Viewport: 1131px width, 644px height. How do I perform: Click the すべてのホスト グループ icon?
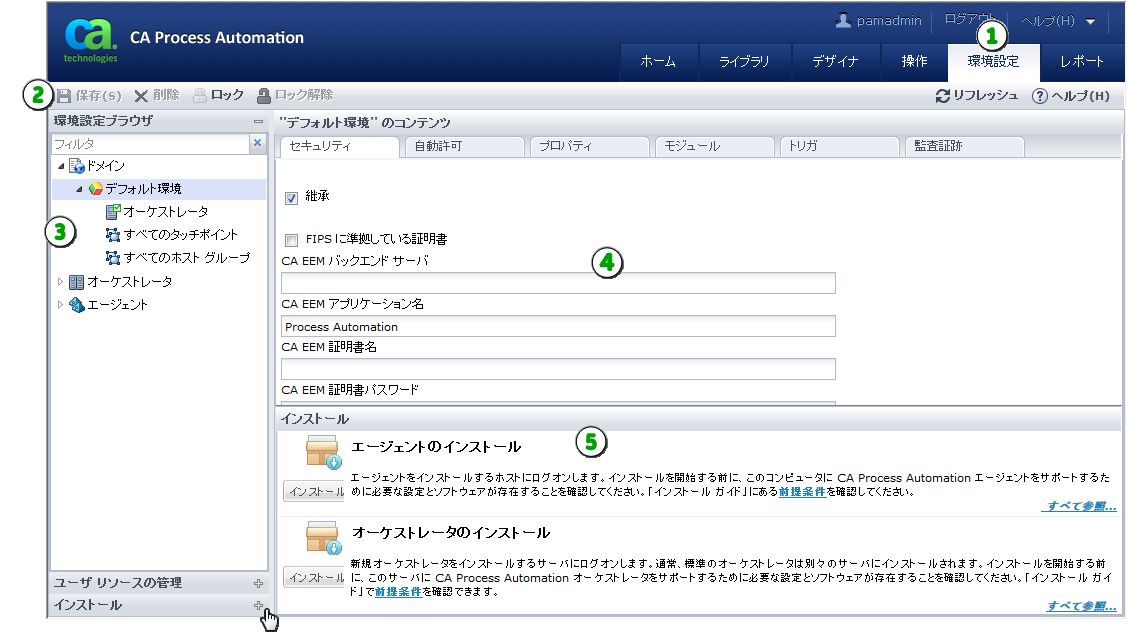click(113, 258)
